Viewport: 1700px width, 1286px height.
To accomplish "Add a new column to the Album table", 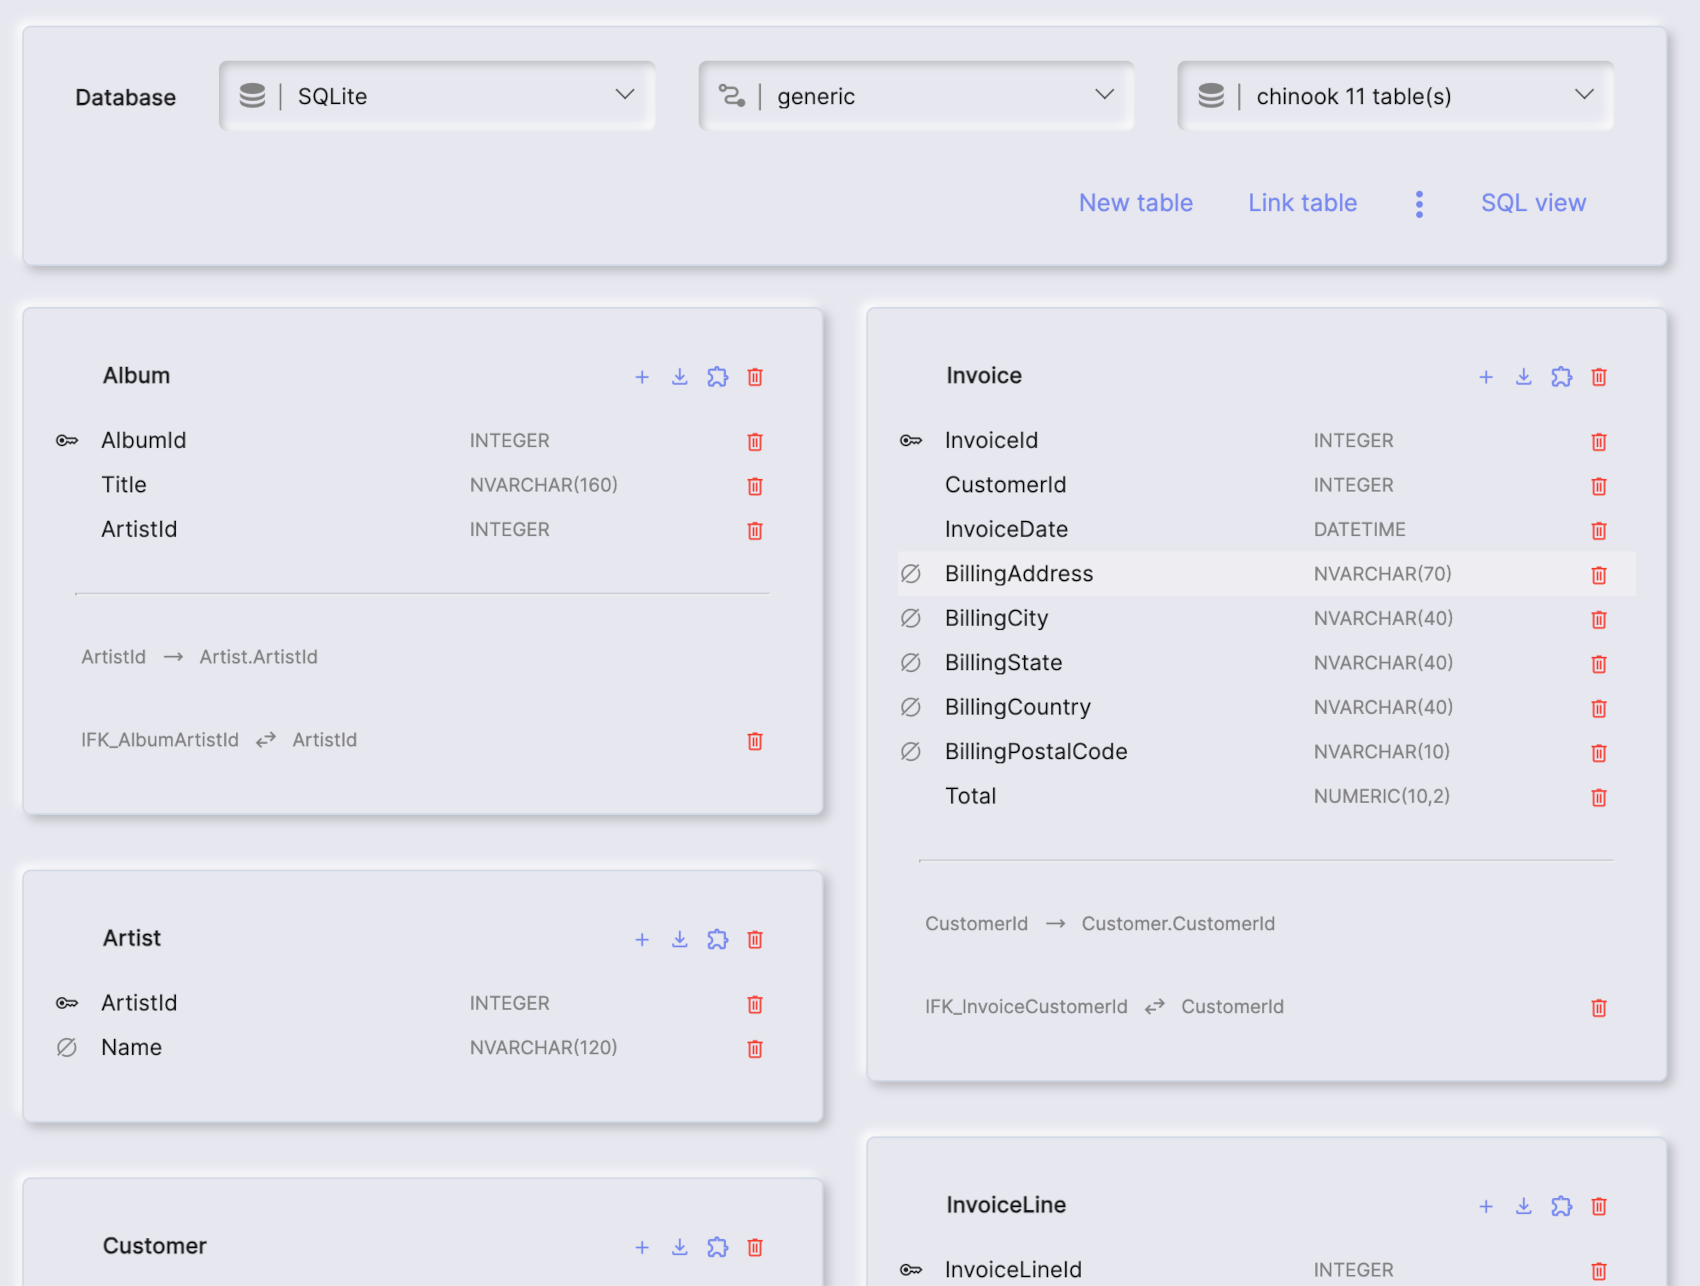I will click(642, 377).
